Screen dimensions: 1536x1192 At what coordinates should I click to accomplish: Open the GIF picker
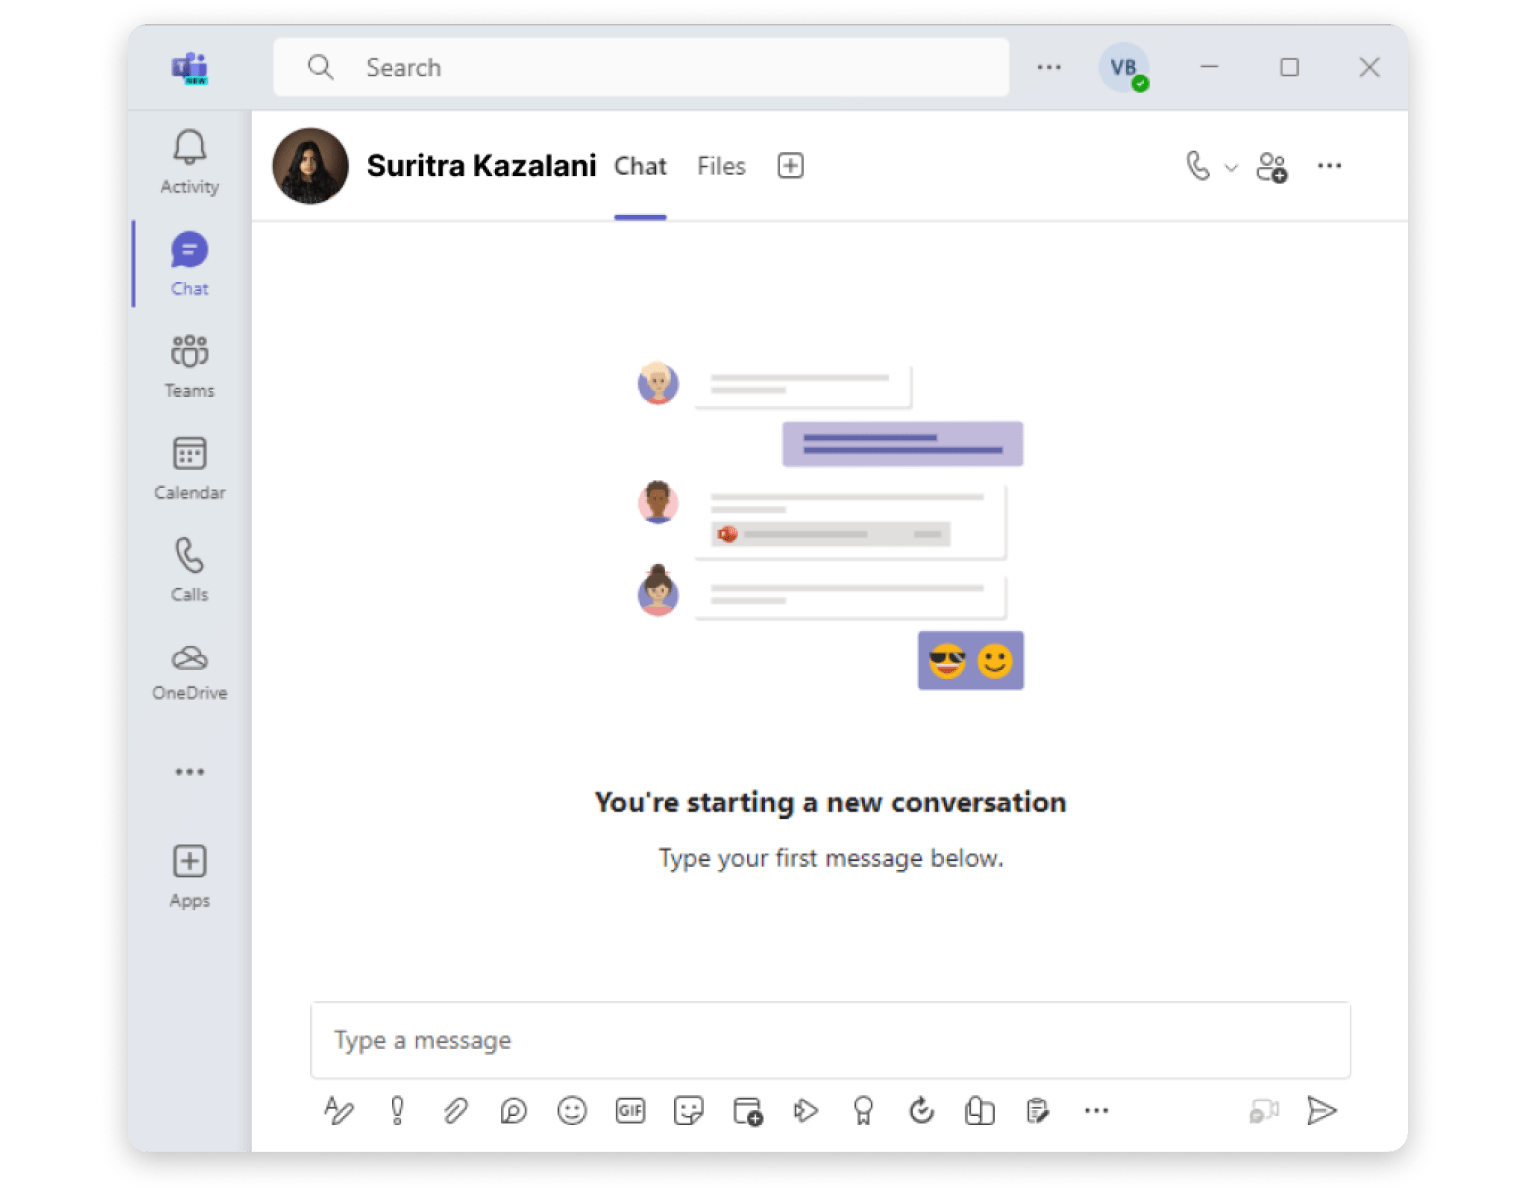click(x=630, y=1111)
